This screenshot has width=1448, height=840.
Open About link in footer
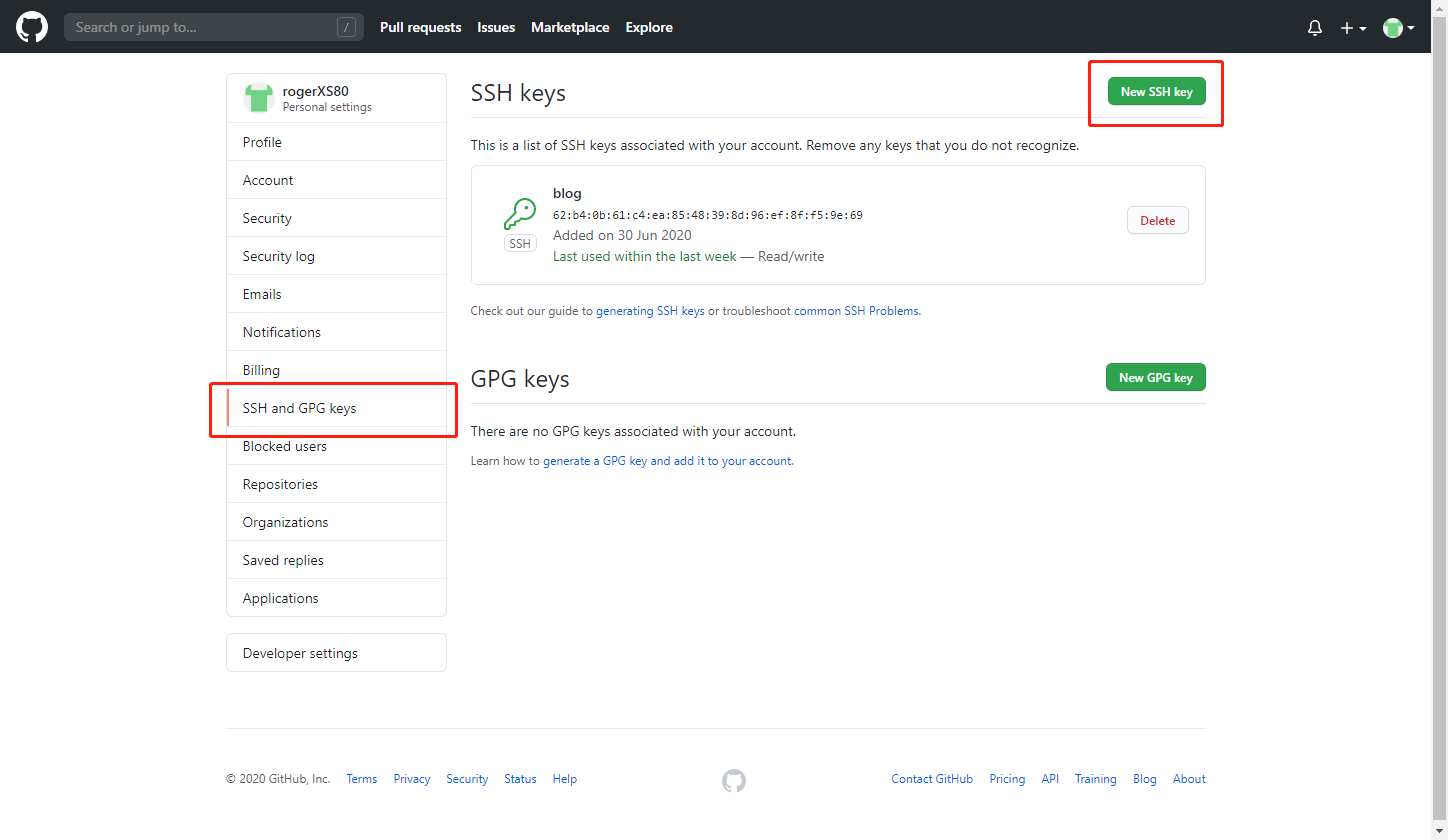(x=1189, y=779)
